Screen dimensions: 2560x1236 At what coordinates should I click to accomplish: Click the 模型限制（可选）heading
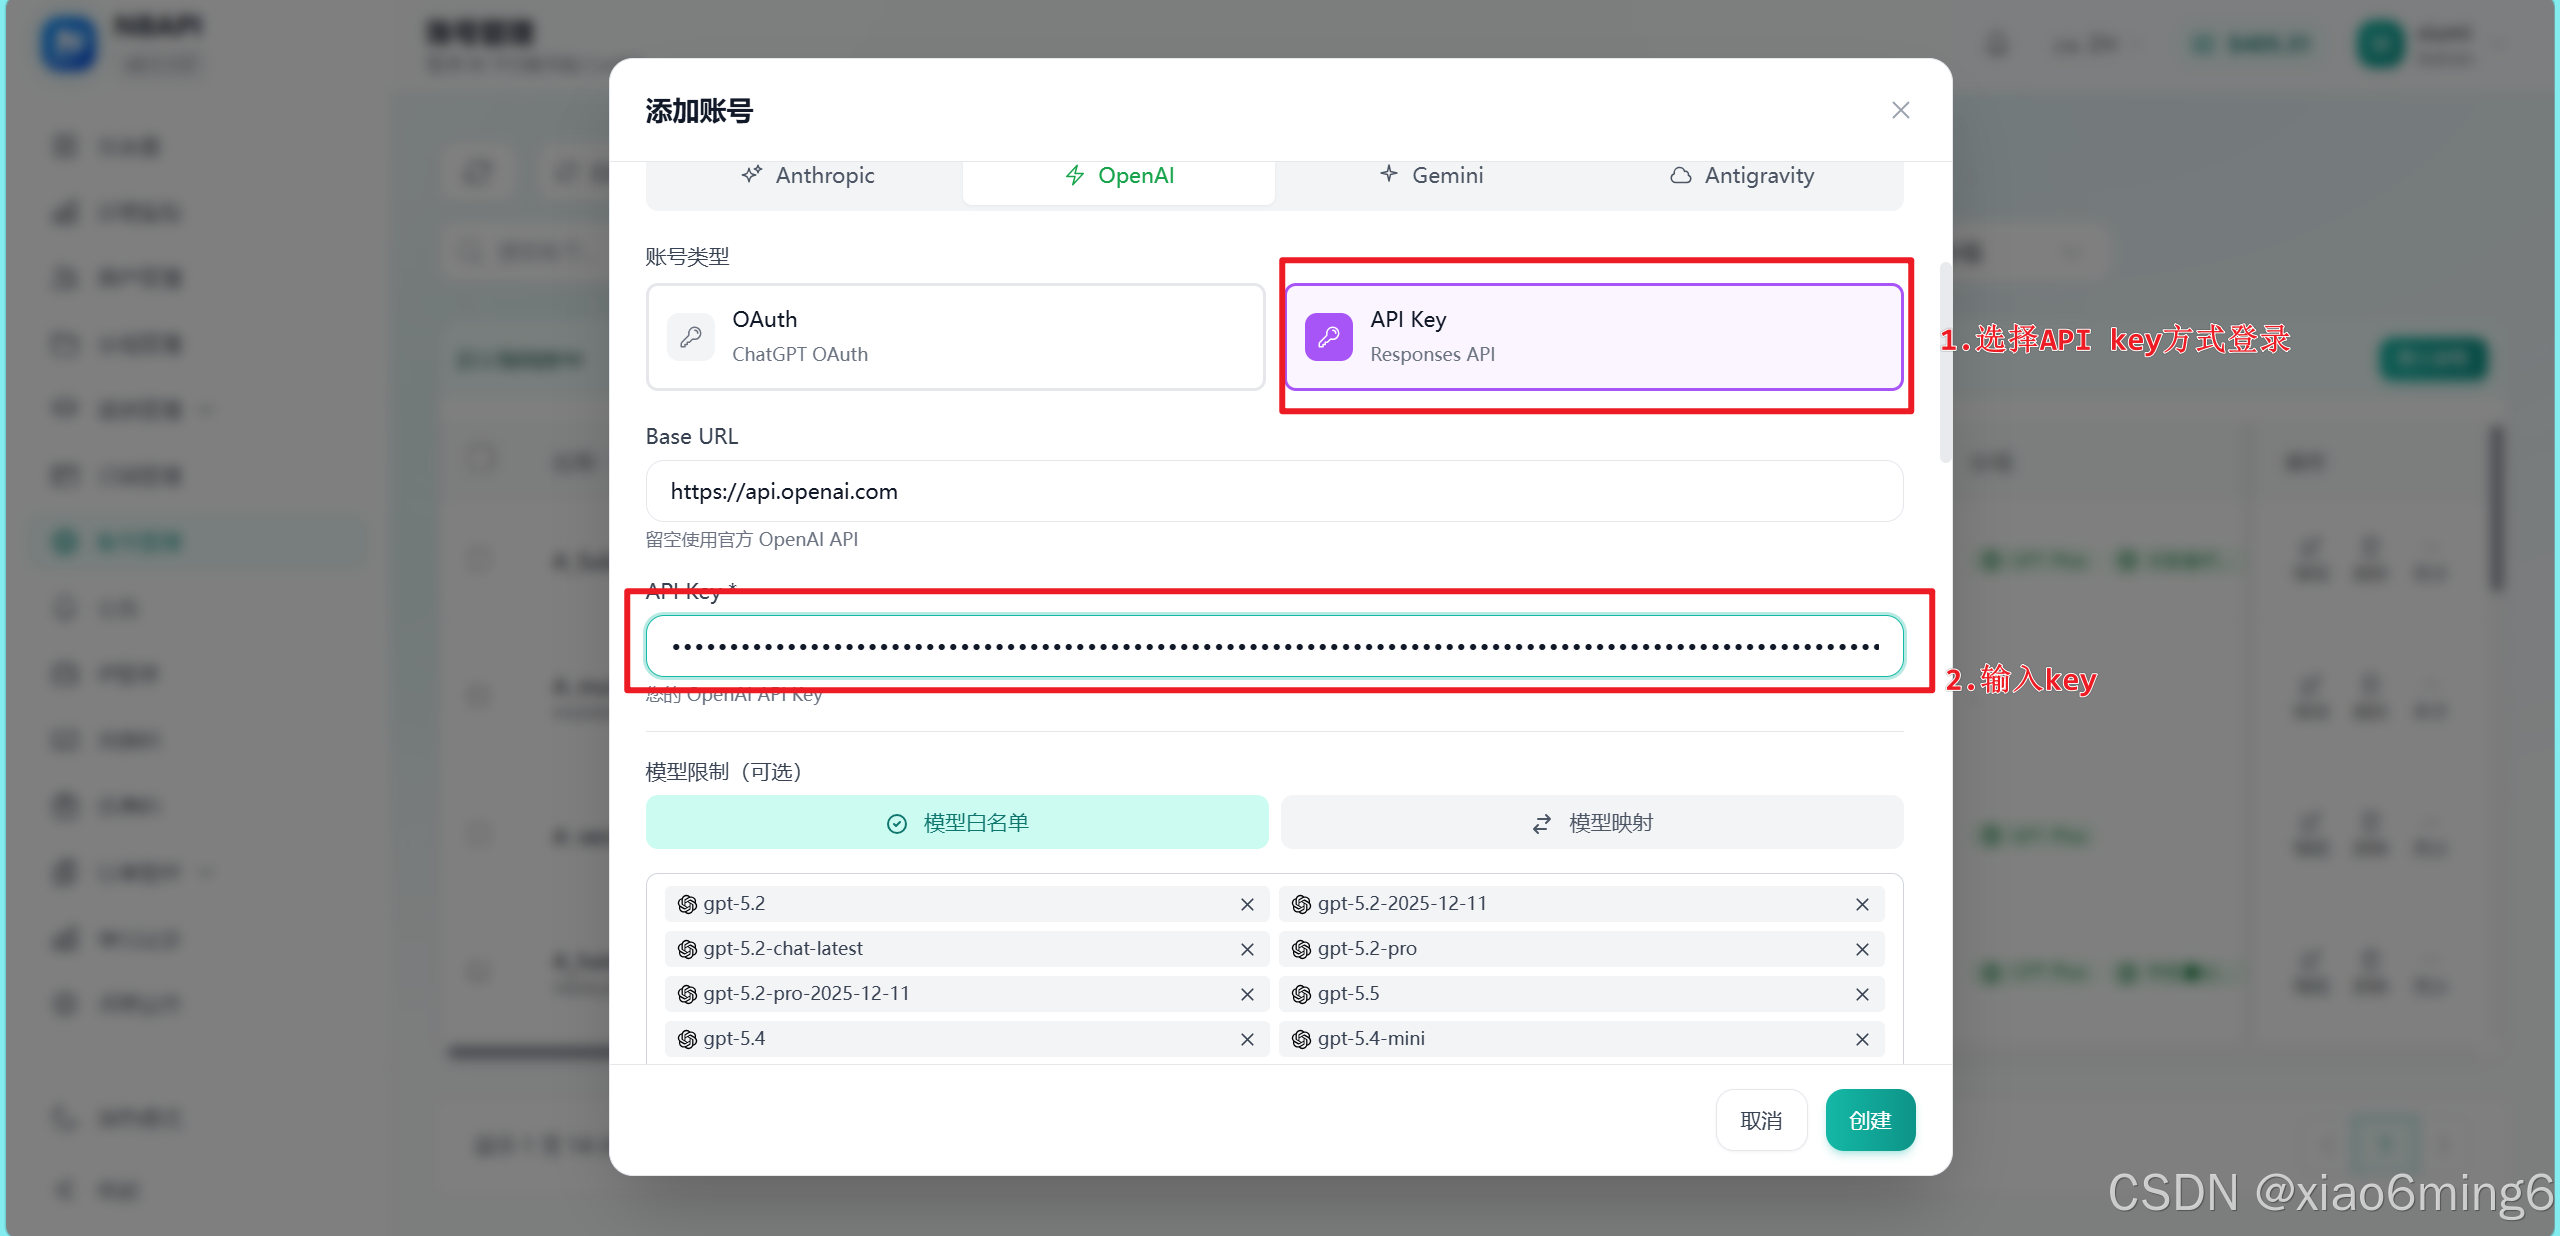724,772
